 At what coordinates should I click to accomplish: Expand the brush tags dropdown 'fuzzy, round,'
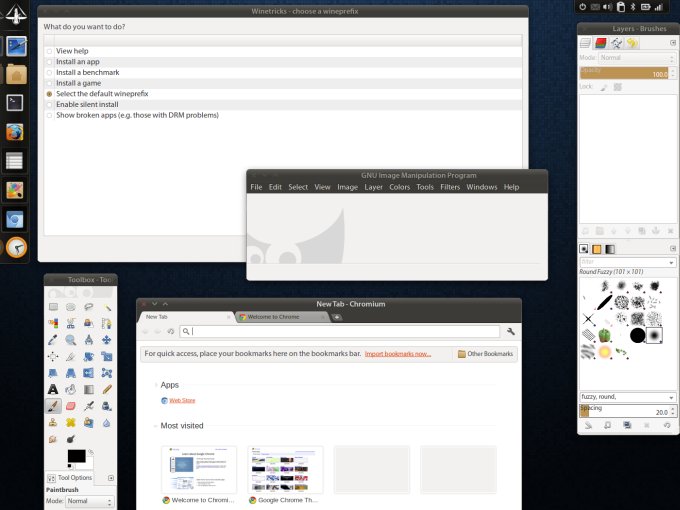[x=628, y=397]
